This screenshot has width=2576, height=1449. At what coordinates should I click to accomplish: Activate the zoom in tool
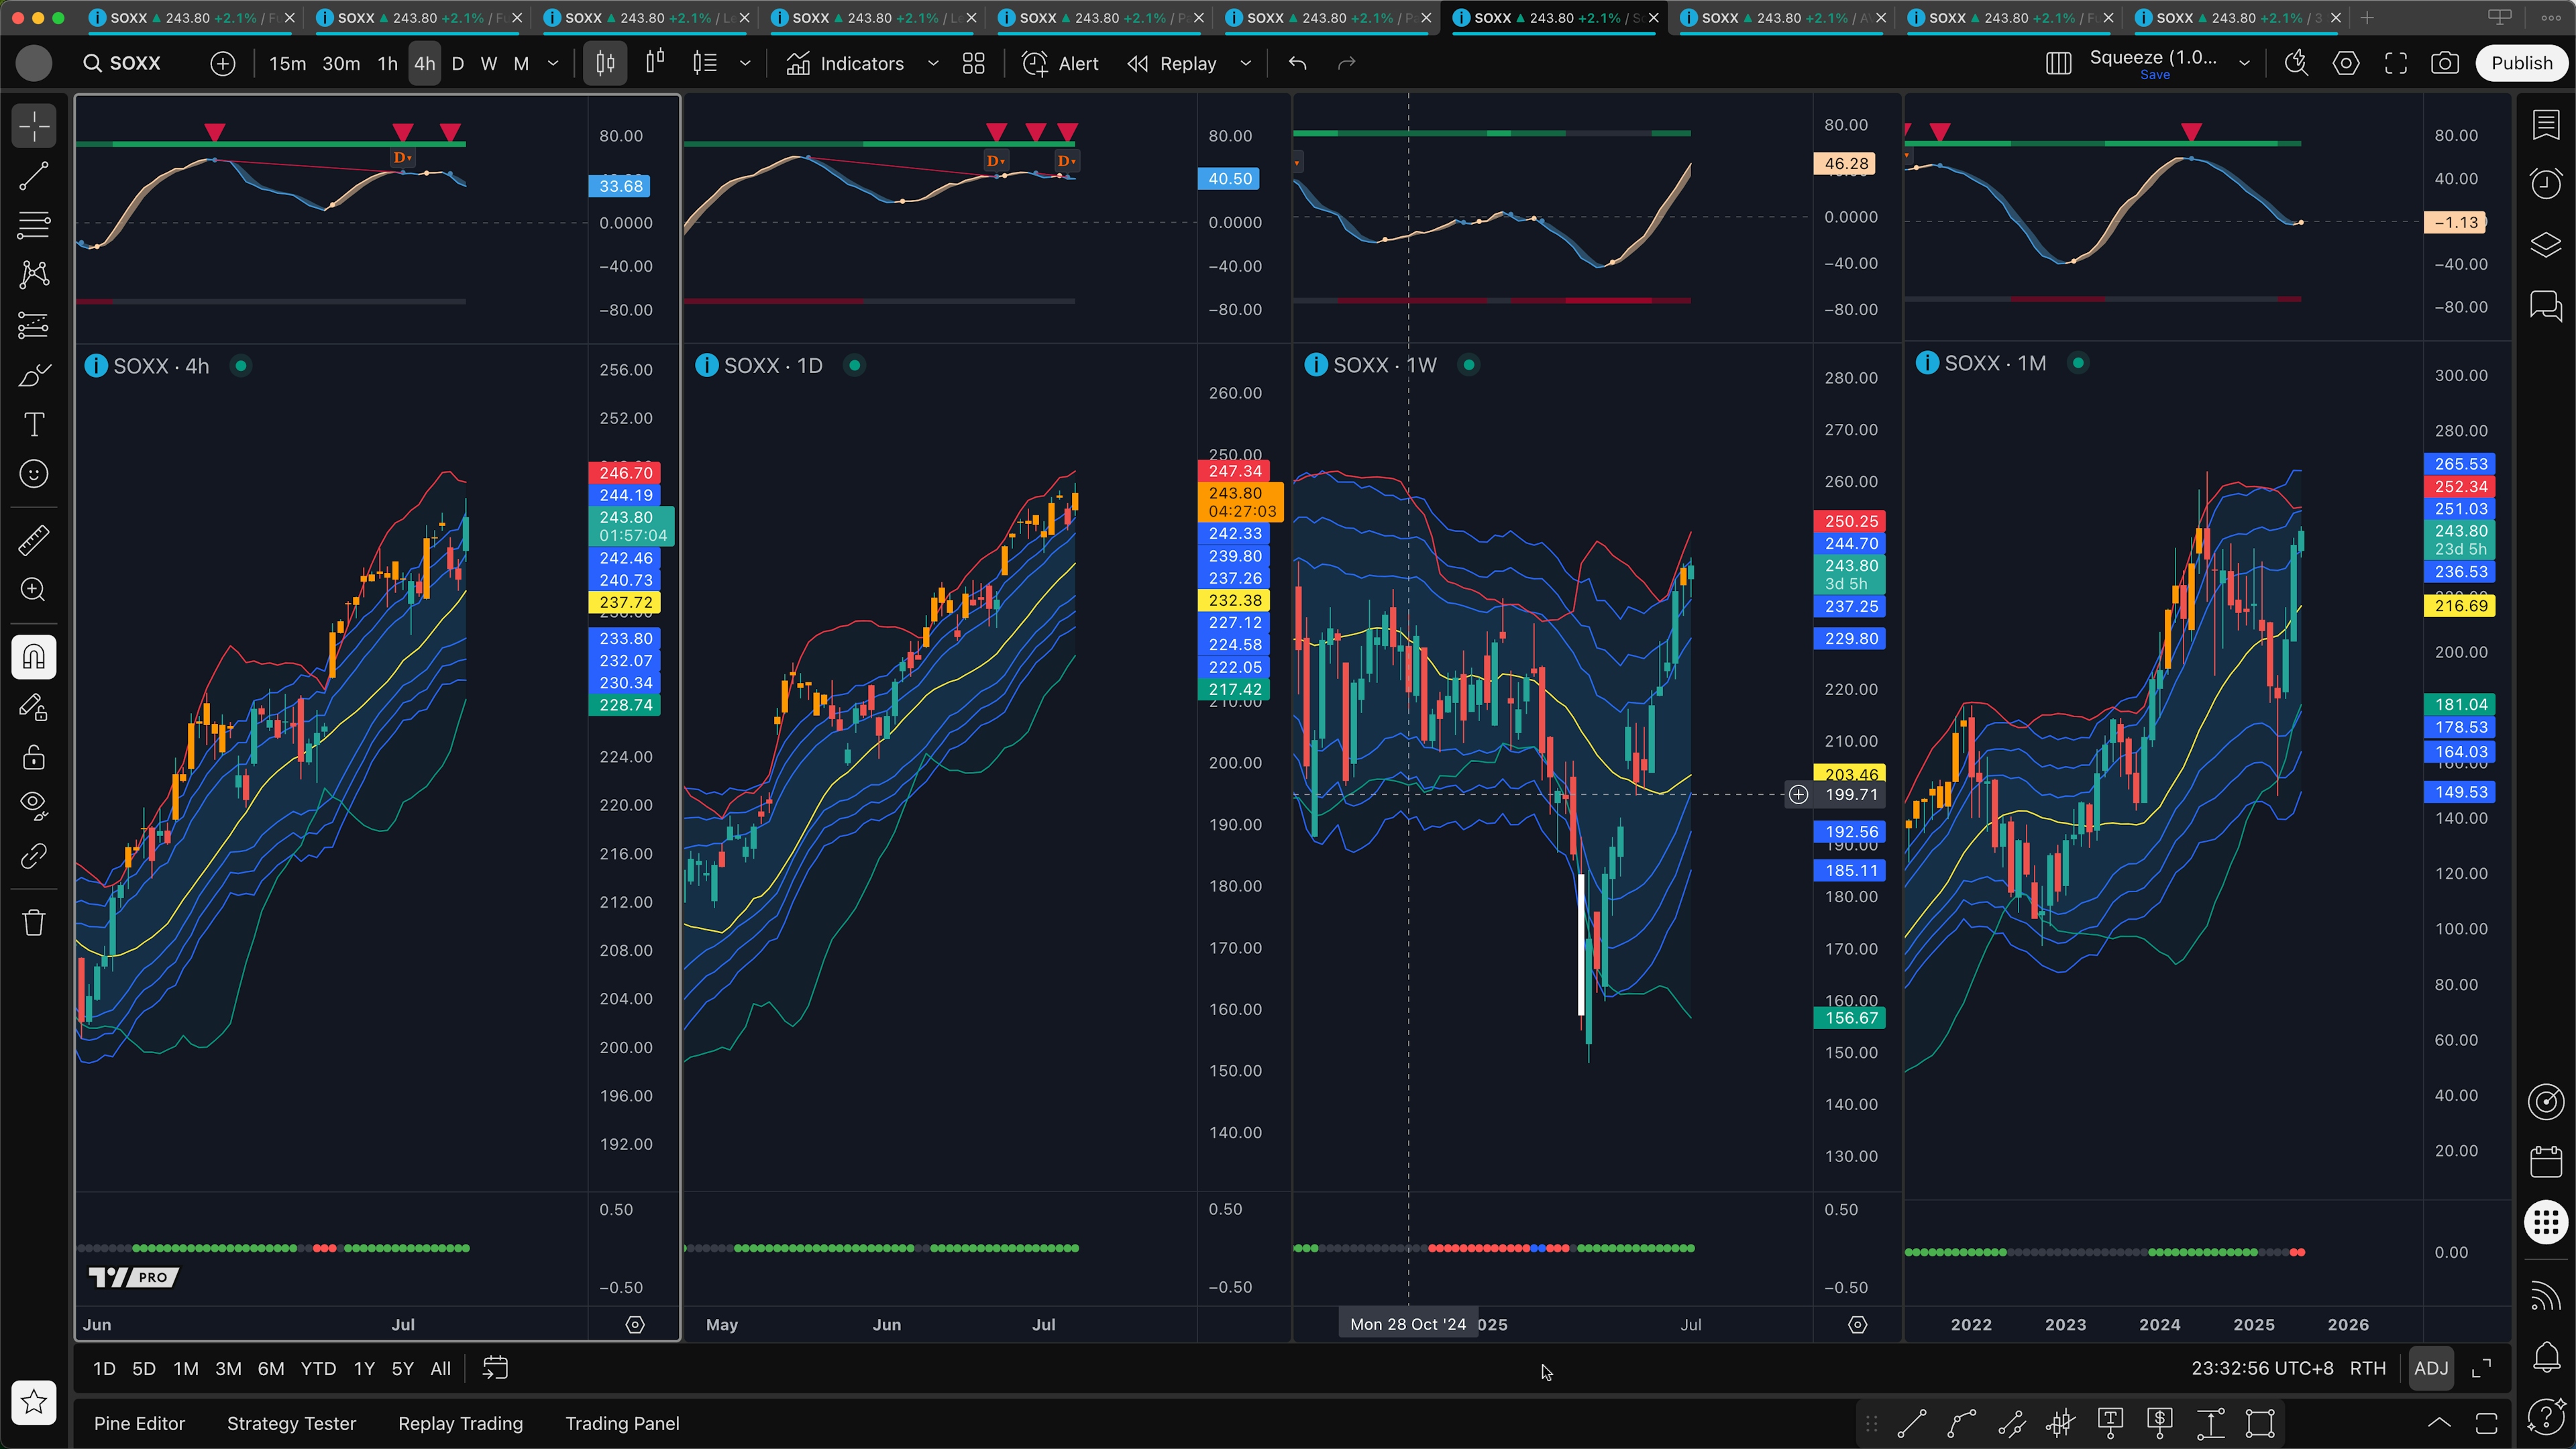[x=34, y=590]
